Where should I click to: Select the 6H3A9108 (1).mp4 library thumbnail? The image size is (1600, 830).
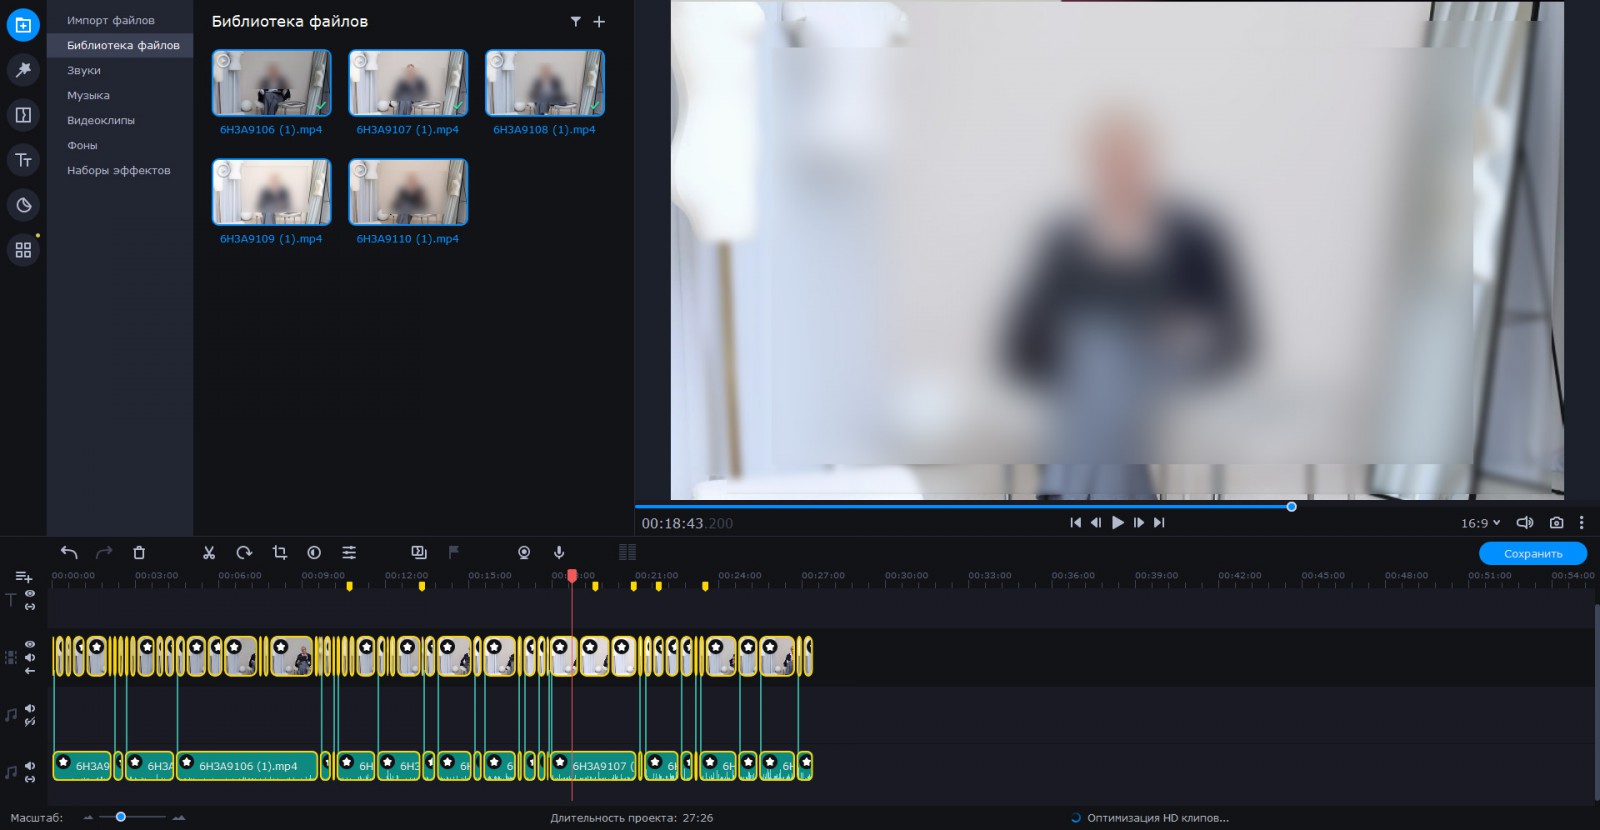click(x=545, y=83)
